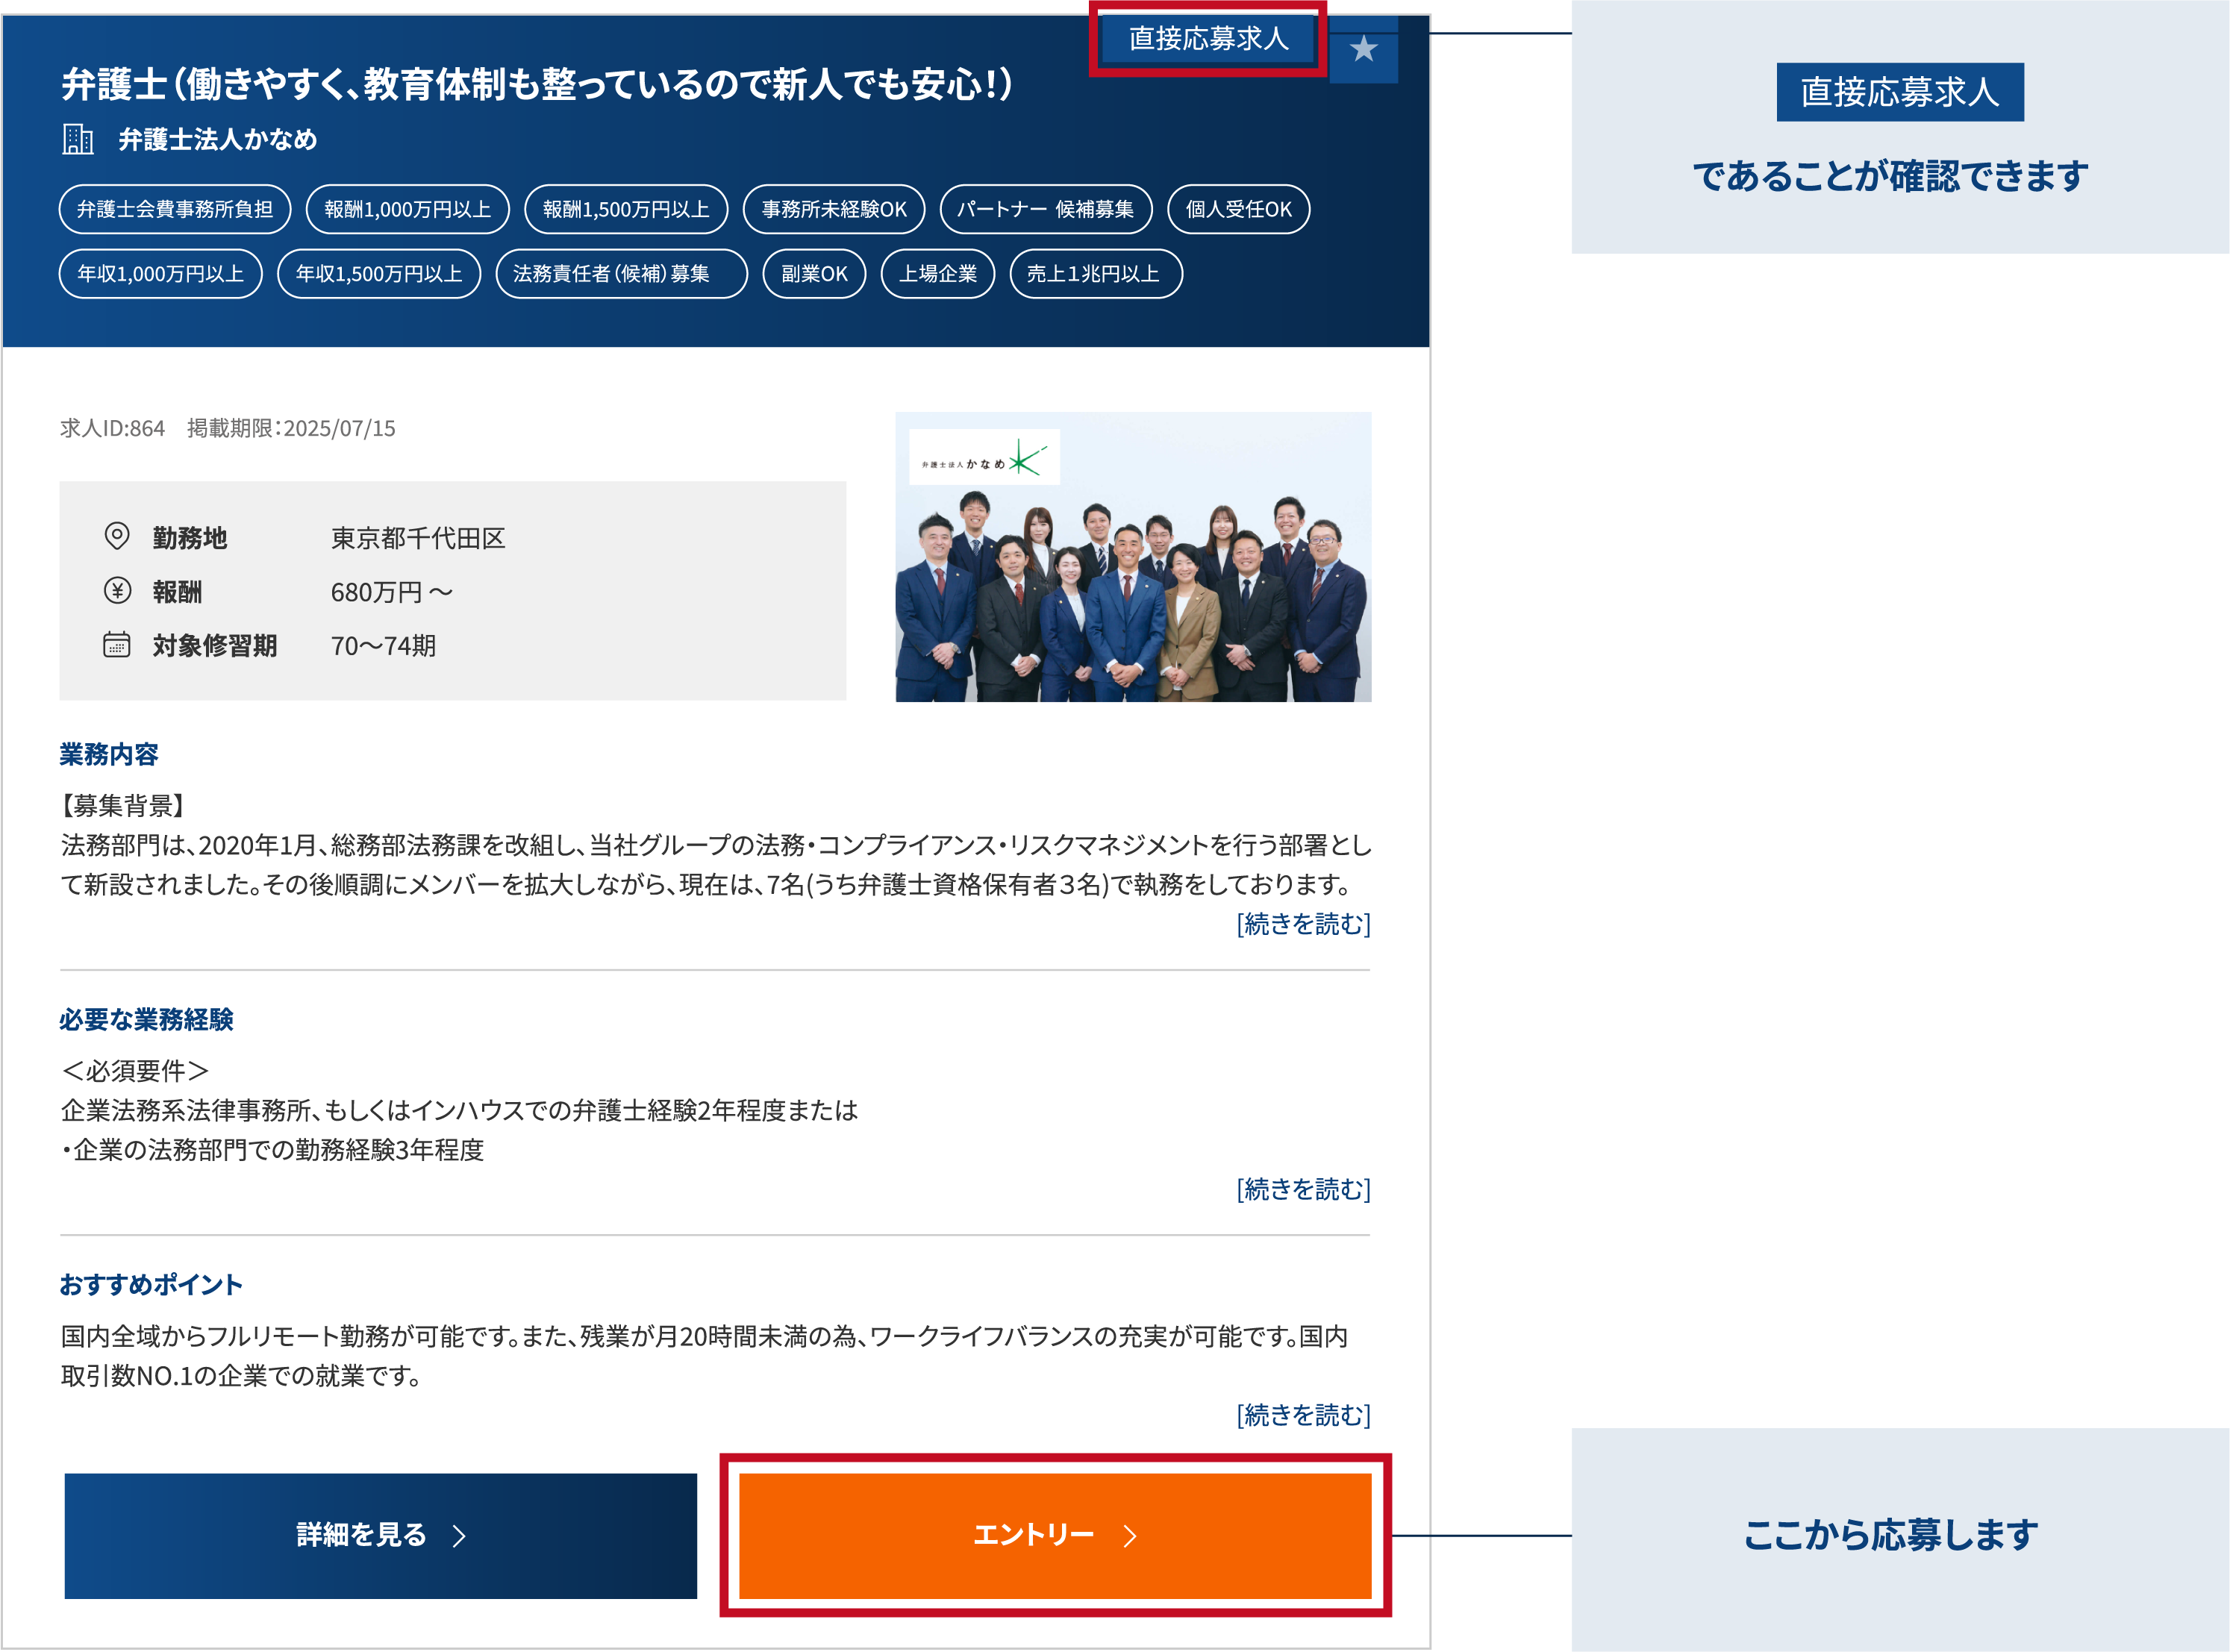Click the arrow chevron on エントリー button
Image resolution: width=2230 pixels, height=1652 pixels.
pyautogui.click(x=1130, y=1536)
